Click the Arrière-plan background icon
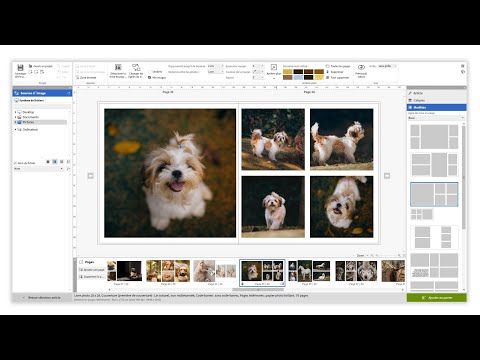480x360 pixels. coord(274,67)
